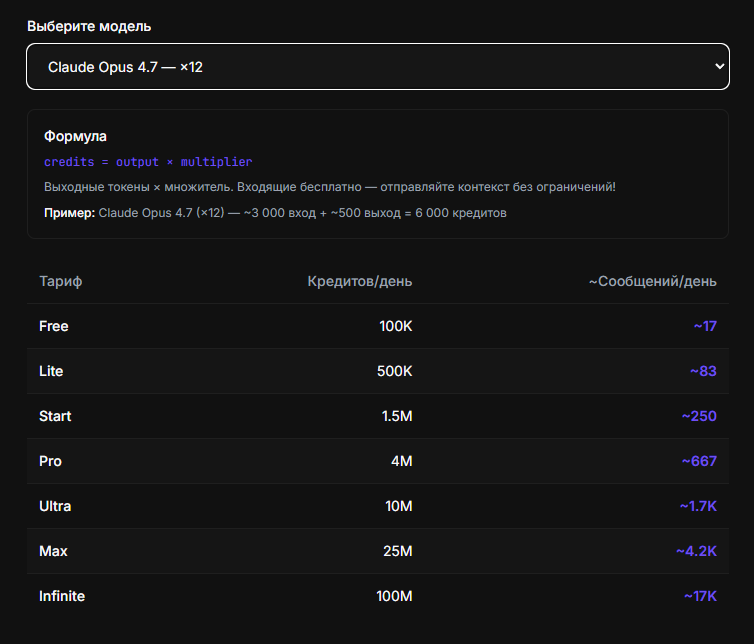Click the "Пример" example line text
Image resolution: width=754 pixels, height=644 pixels.
[x=275, y=213]
